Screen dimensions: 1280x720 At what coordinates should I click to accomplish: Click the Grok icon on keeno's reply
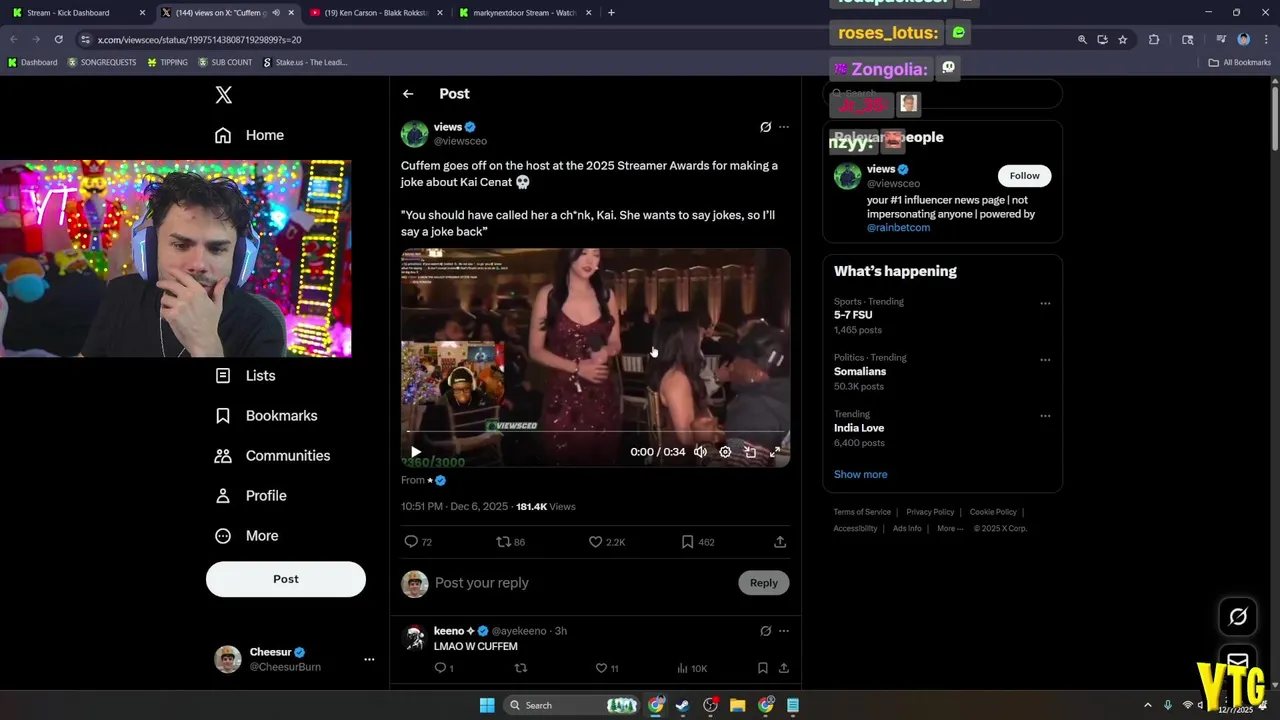click(765, 631)
